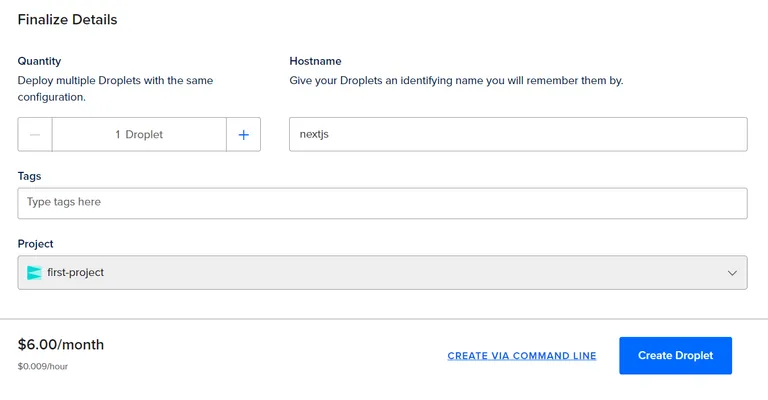This screenshot has width=768, height=400.
Task: Decrease Droplet quantity with minus icon
Action: (x=35, y=134)
